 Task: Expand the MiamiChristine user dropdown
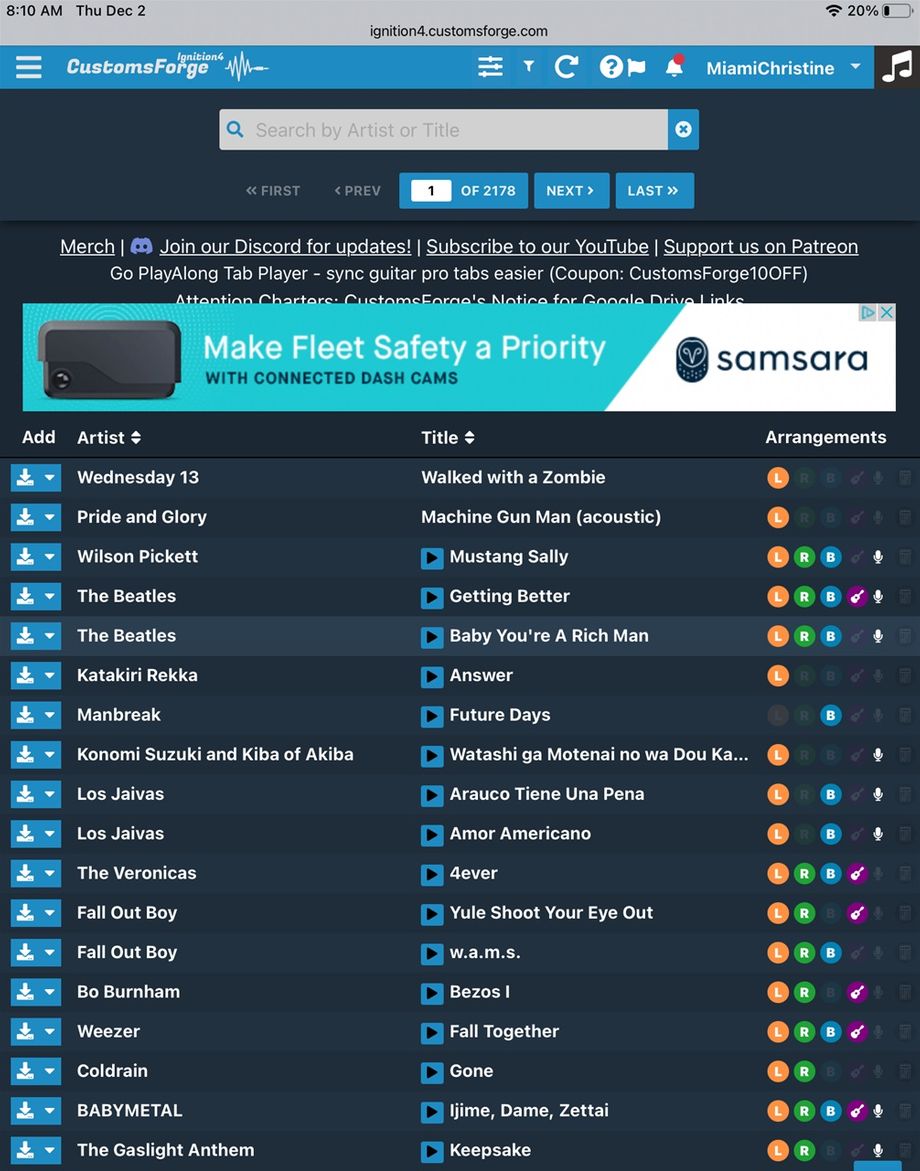855,66
